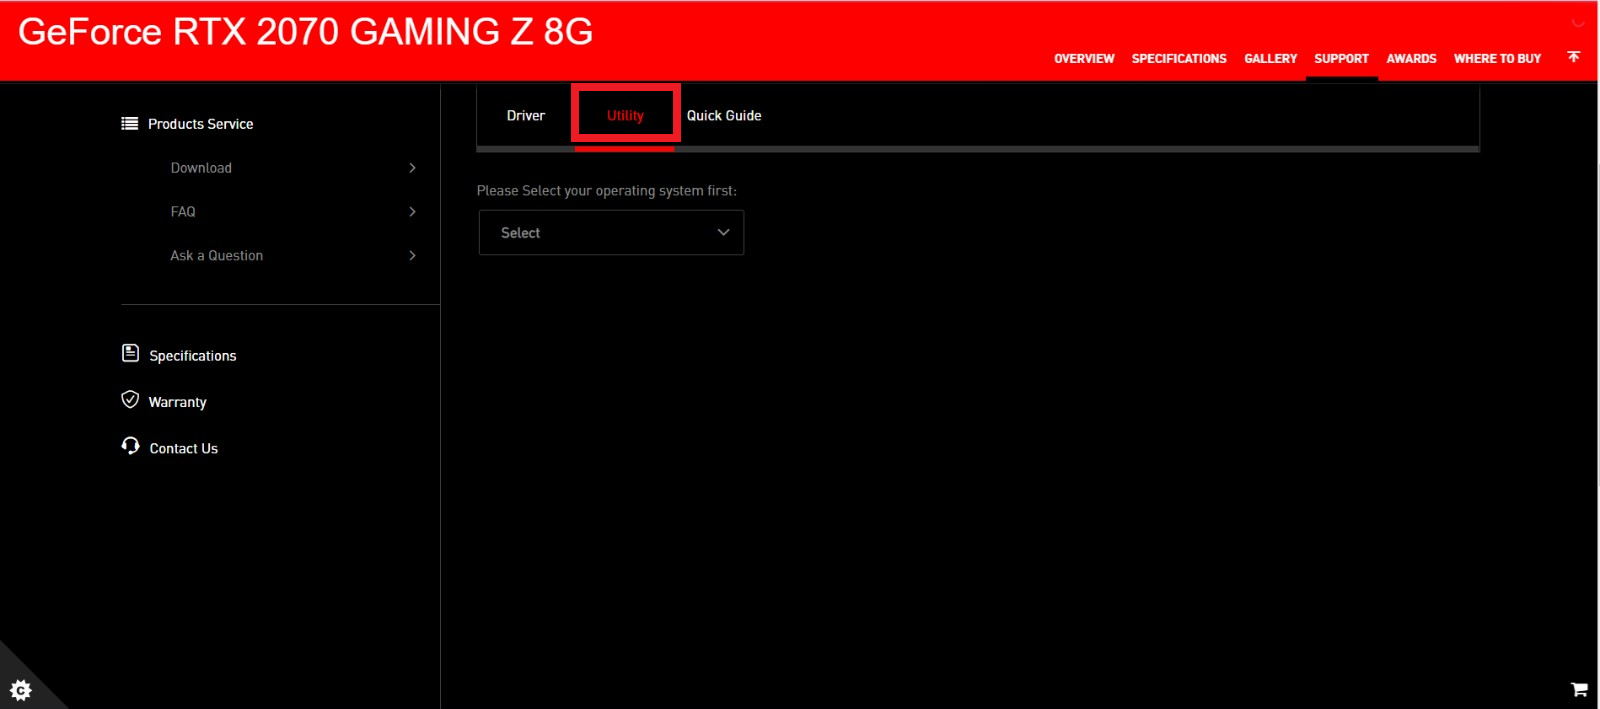The height and width of the screenshot is (709, 1600).
Task: Expand the FAQ section chevron
Action: tap(412, 212)
